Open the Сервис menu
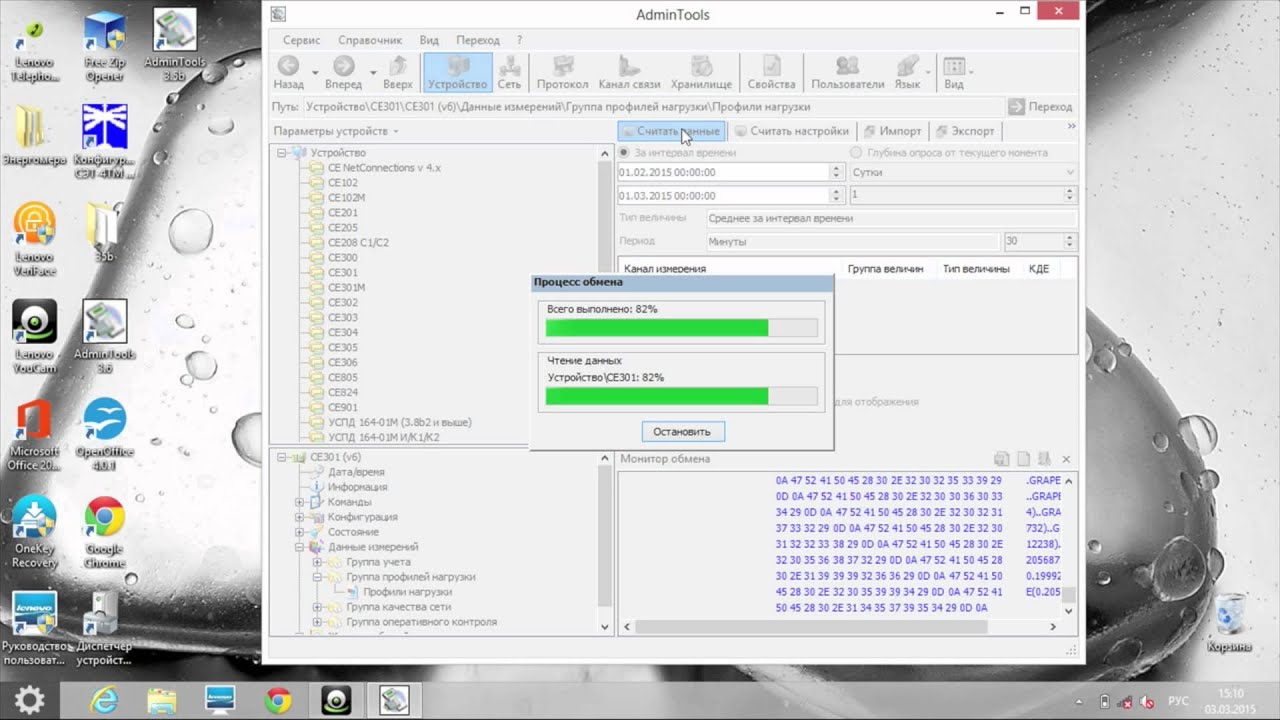 (x=301, y=40)
